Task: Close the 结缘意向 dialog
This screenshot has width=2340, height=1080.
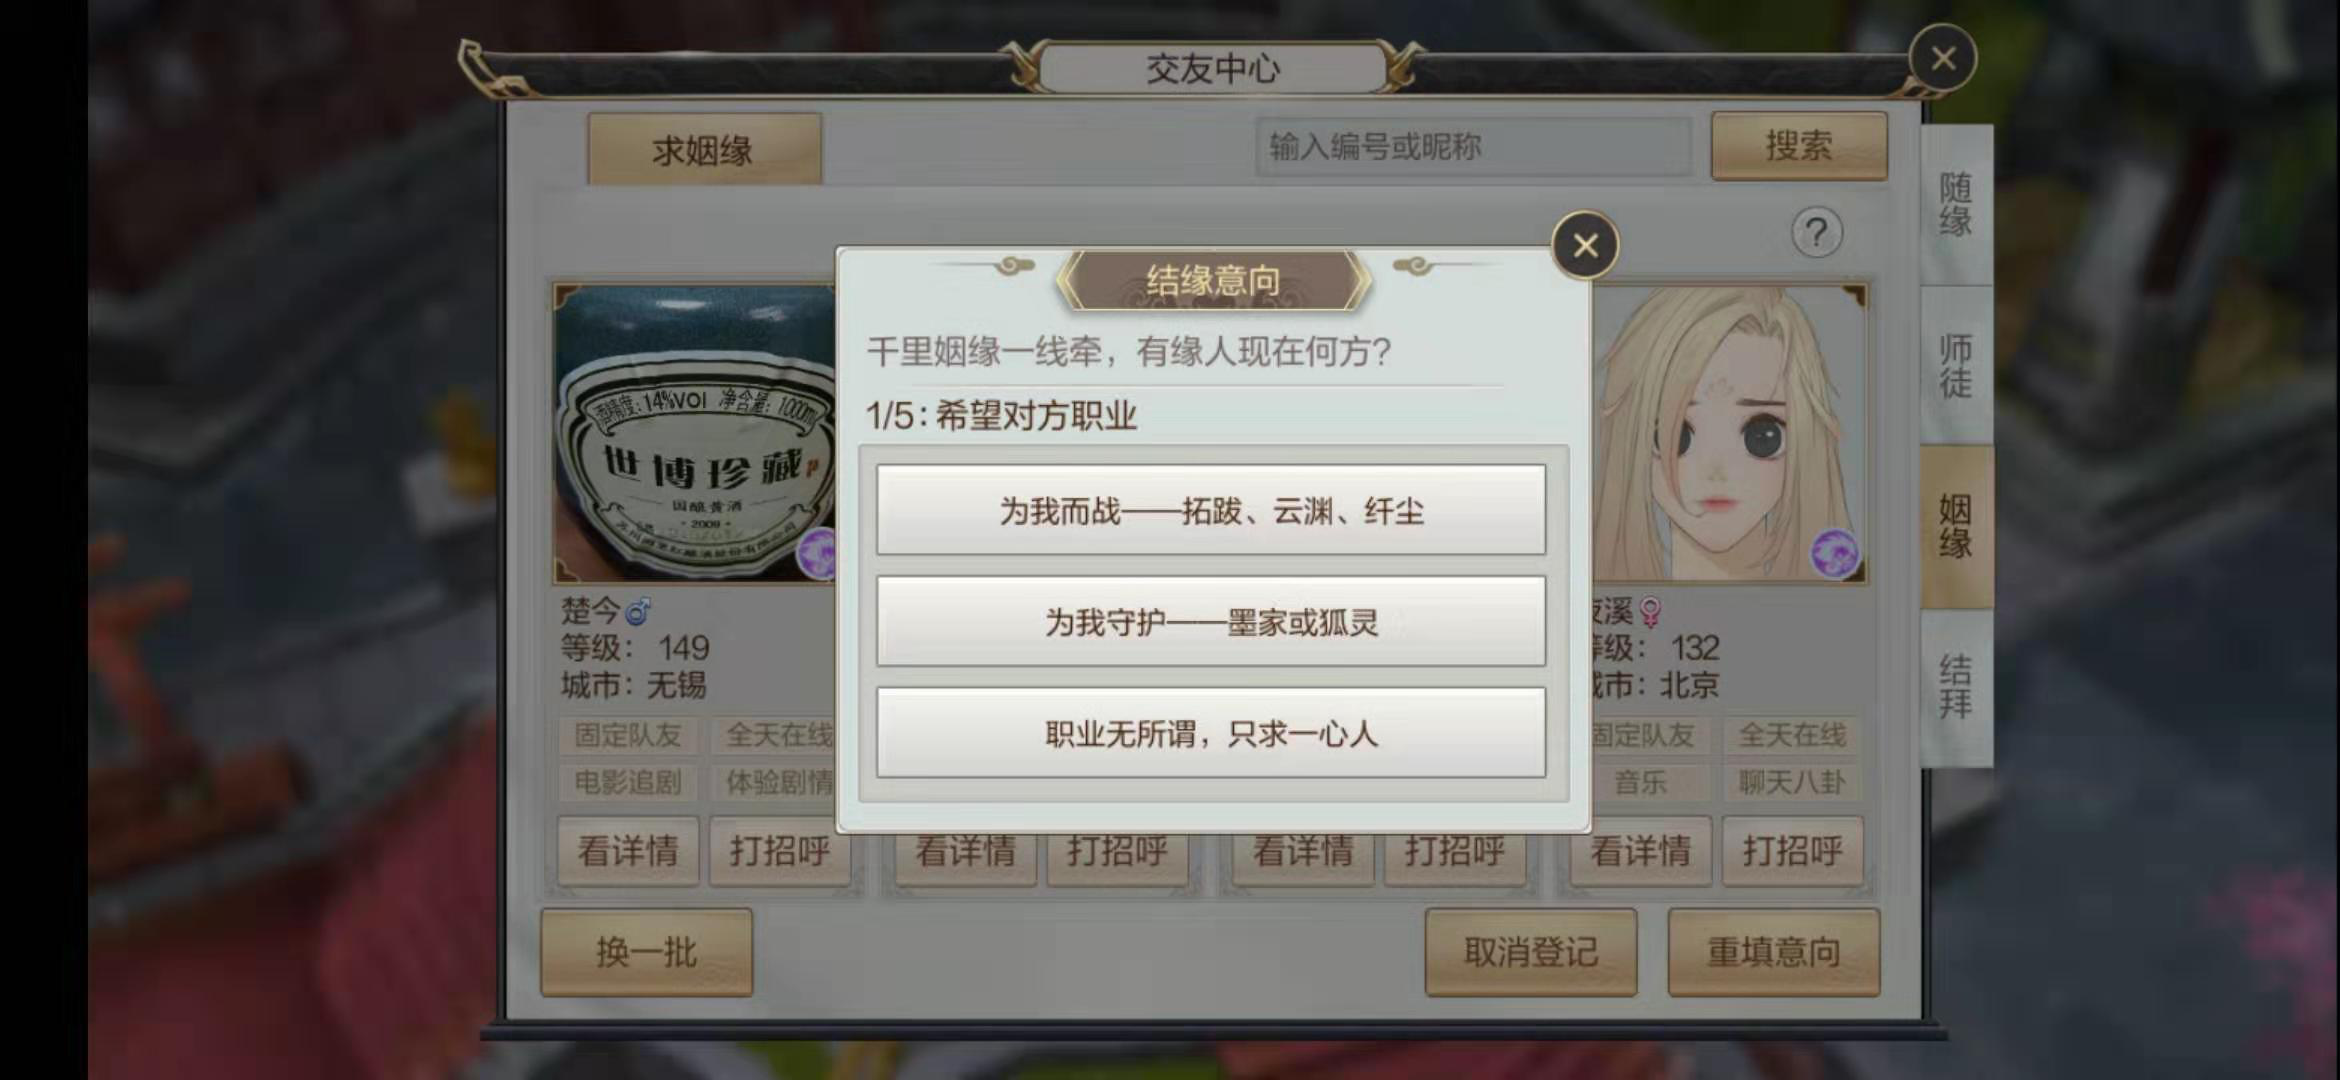Action: point(1585,245)
